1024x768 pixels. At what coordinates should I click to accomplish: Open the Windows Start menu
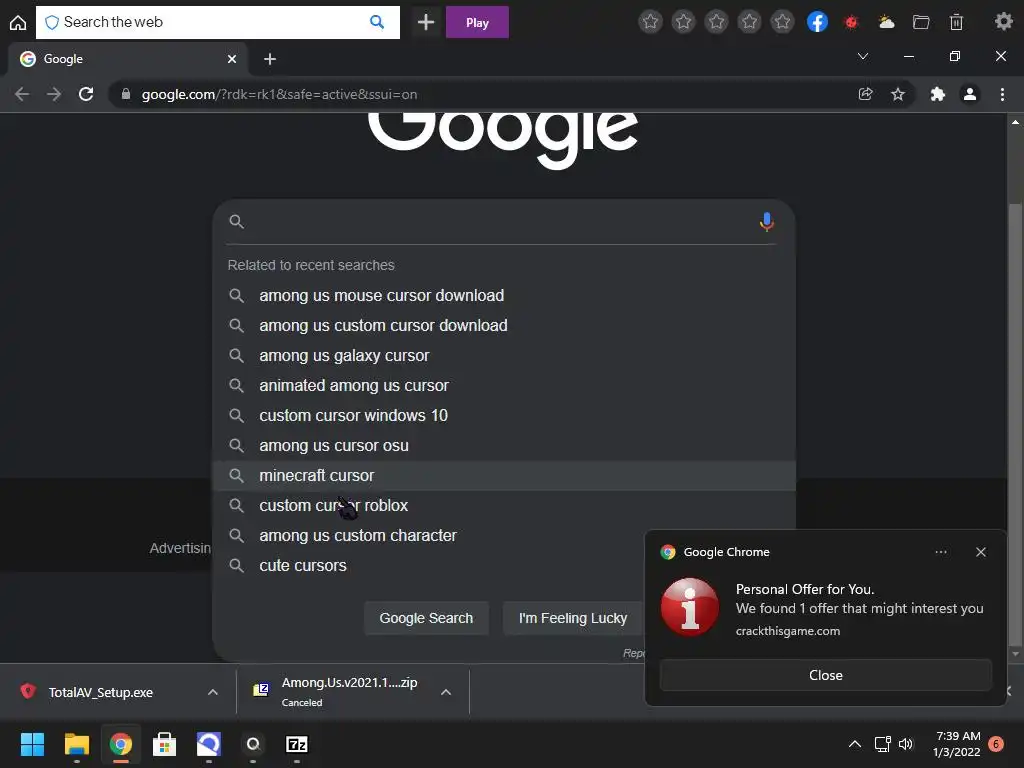(32, 744)
